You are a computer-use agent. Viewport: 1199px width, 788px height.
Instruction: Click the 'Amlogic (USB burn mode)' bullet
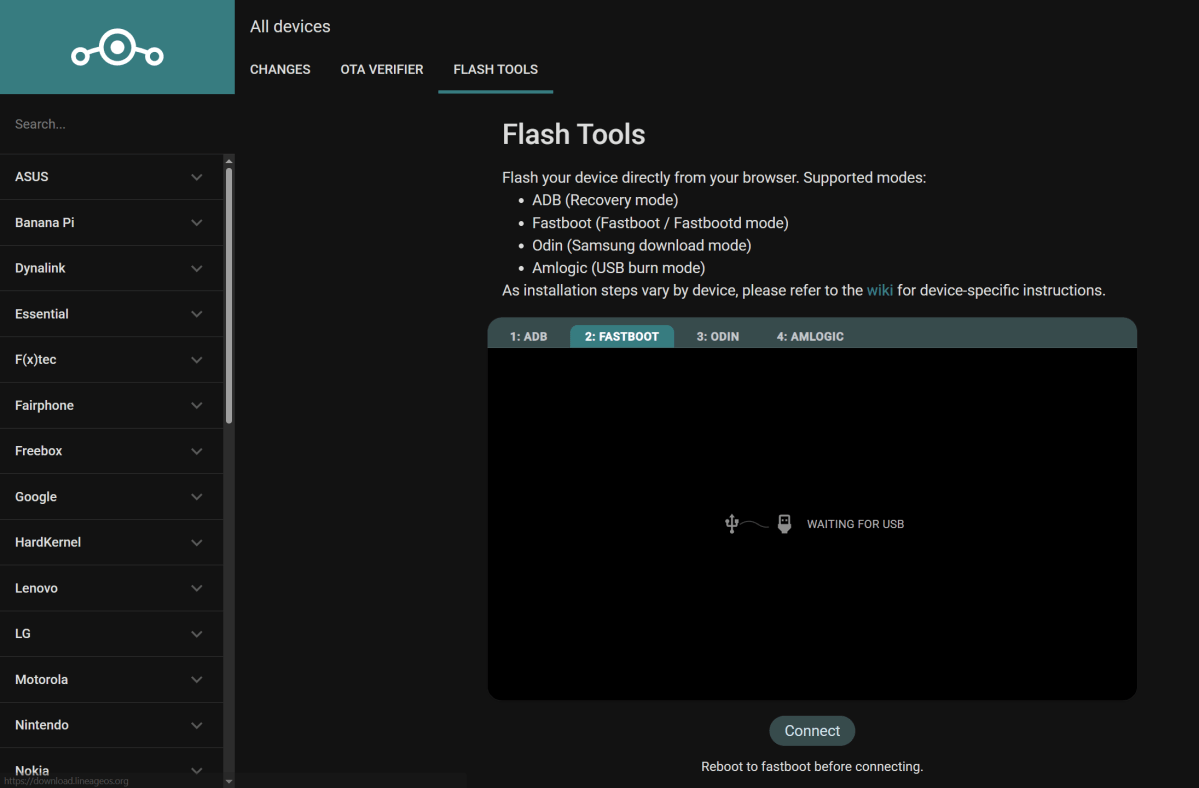point(619,268)
